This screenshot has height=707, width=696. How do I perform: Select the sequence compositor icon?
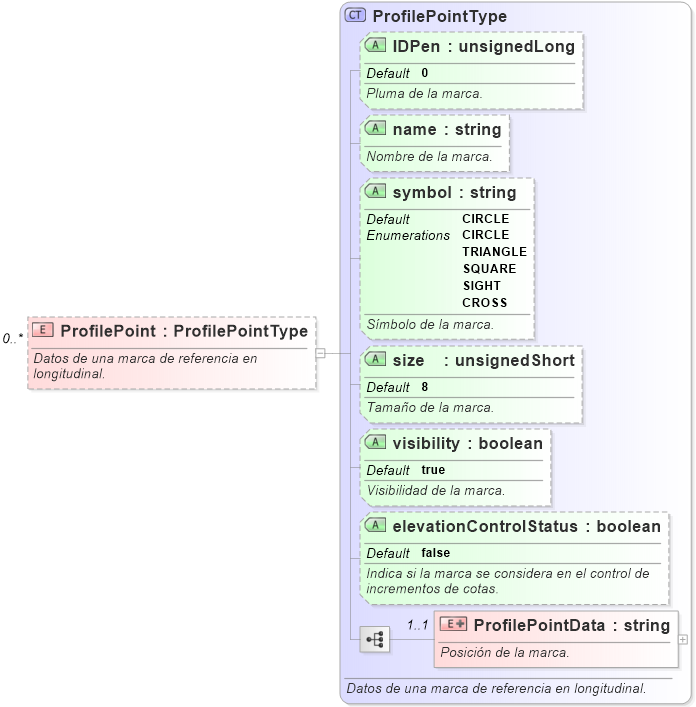pos(375,639)
